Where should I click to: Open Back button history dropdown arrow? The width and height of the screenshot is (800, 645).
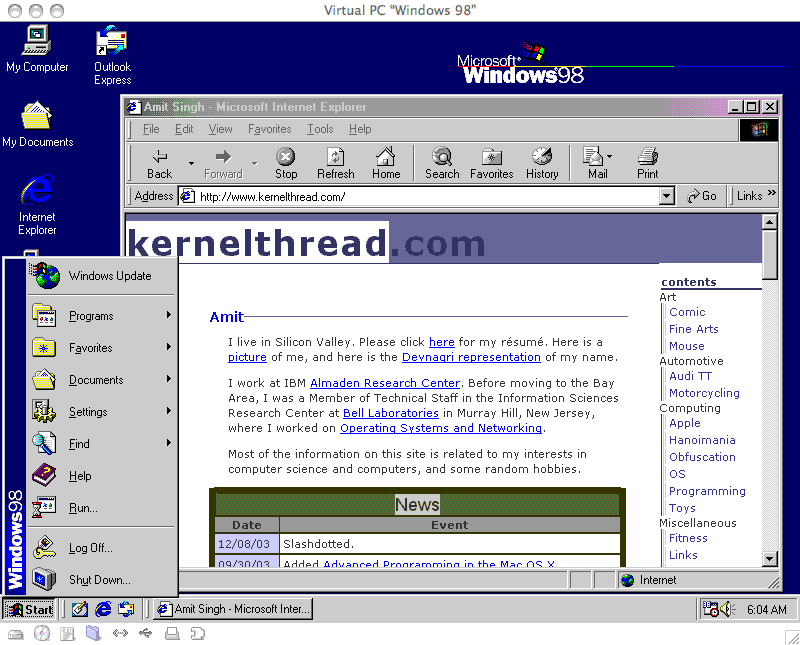coord(191,164)
